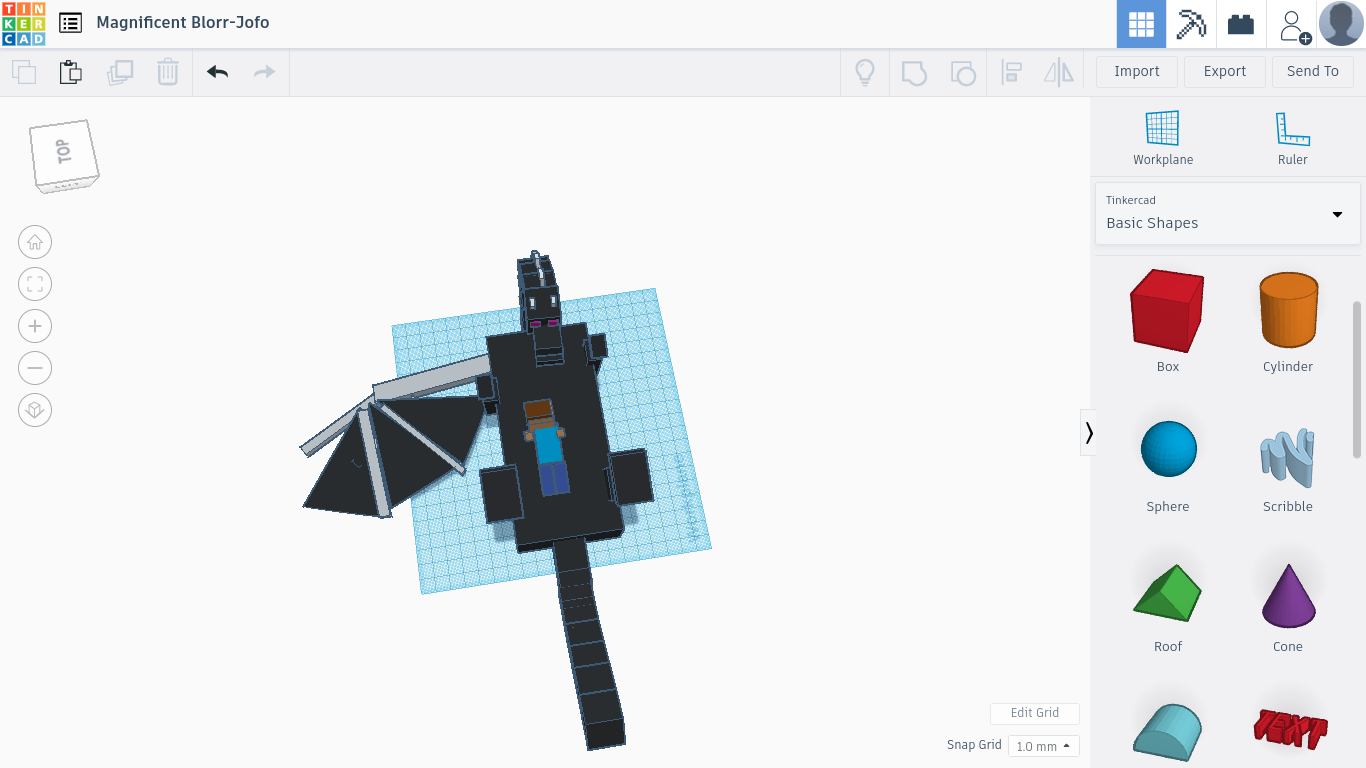Click the Align tool icon
Screen dimensions: 1366x768
(x=1011, y=72)
